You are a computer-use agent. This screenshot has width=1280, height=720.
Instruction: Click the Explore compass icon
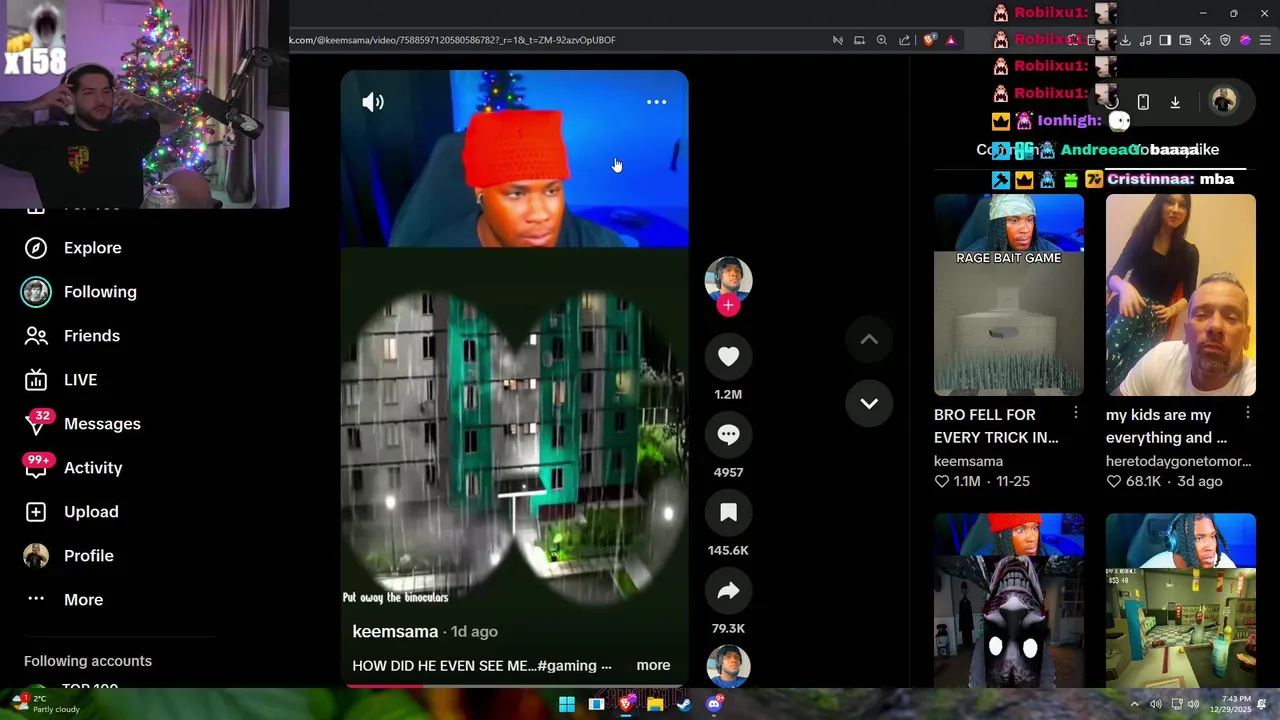click(36, 248)
